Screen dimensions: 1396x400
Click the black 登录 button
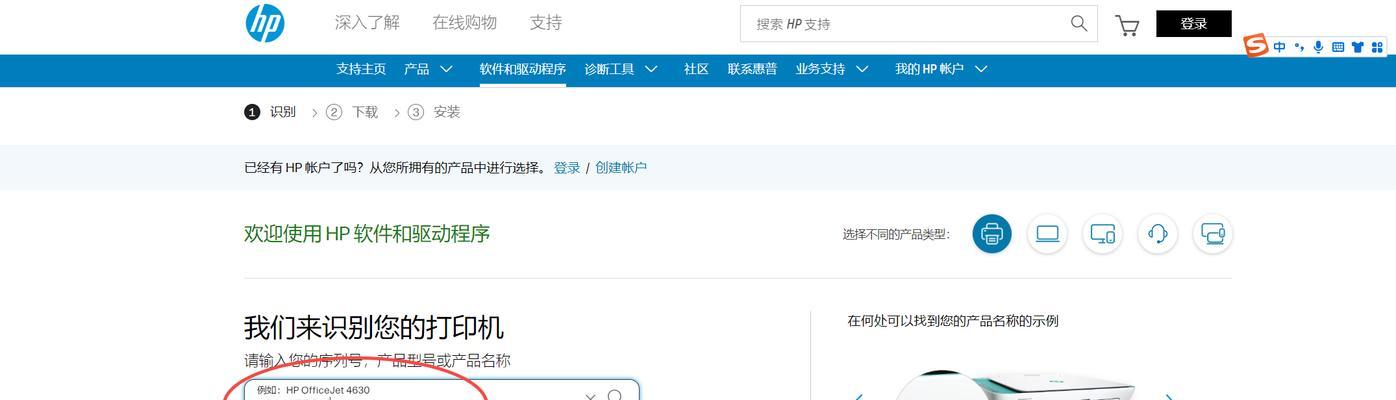(x=1194, y=24)
